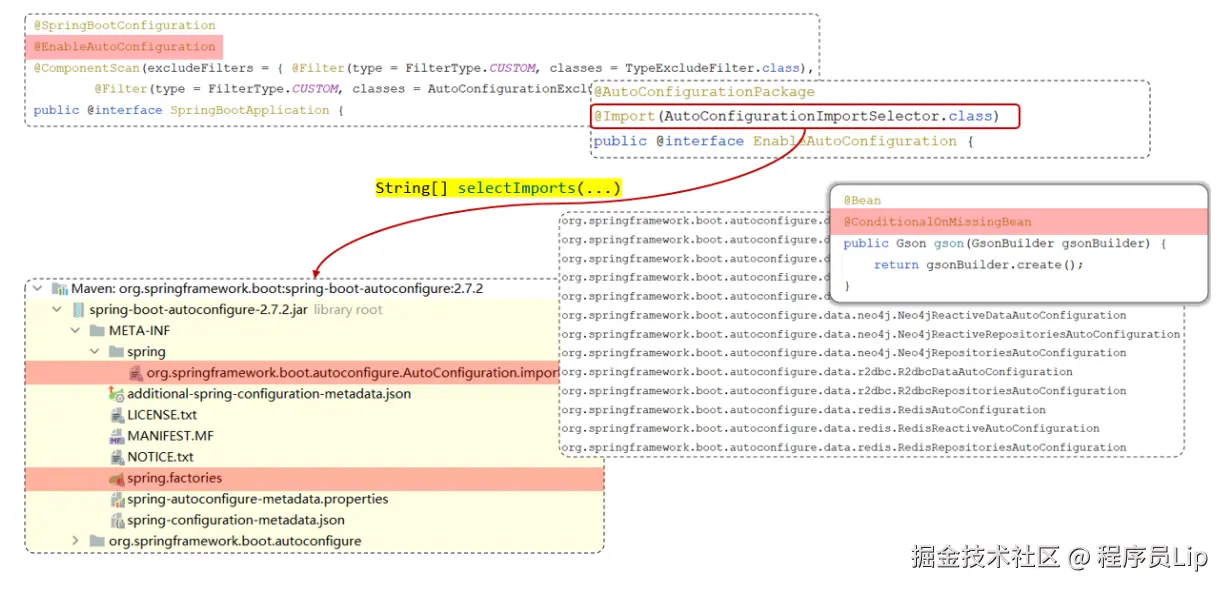The image size is (1227, 590).
Task: Click the RedisRepositoriesAutoConfiguration entry
Action: click(843, 448)
